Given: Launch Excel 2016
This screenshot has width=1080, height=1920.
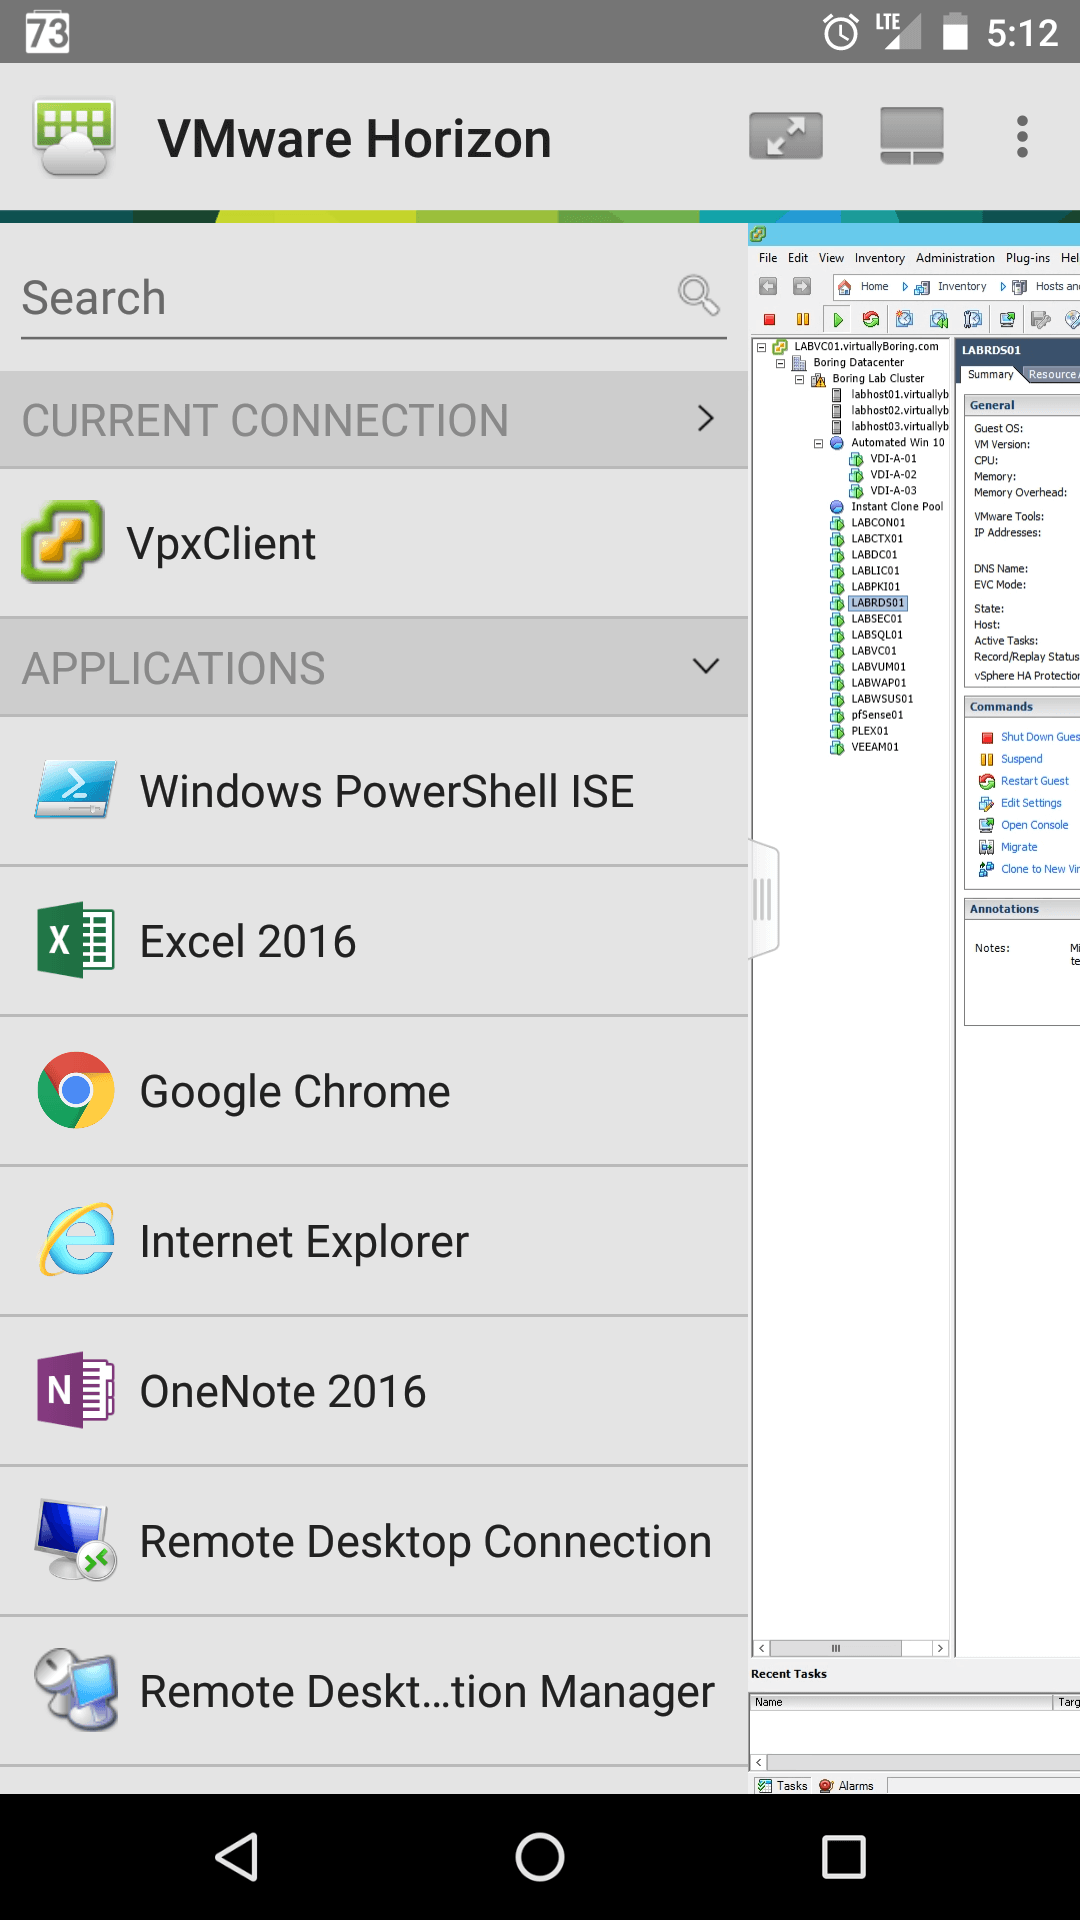Looking at the screenshot, I should tap(374, 941).
